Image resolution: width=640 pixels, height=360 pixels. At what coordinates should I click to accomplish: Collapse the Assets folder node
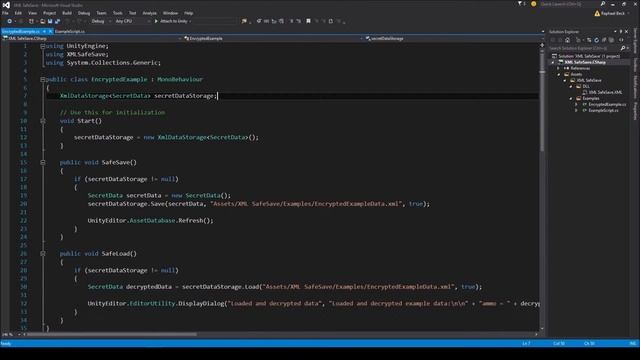(x=559, y=74)
